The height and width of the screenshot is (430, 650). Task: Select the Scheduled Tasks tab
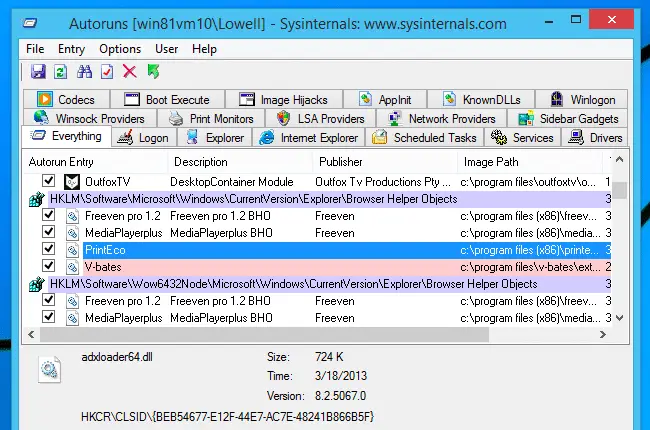pos(424,138)
